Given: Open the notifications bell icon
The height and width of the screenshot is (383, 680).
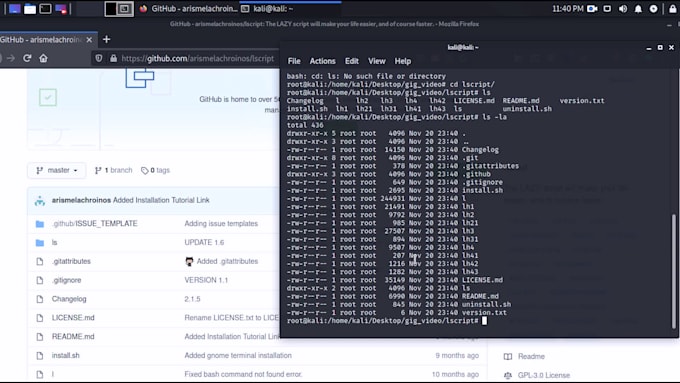Looking at the screenshot, I should point(638,9).
